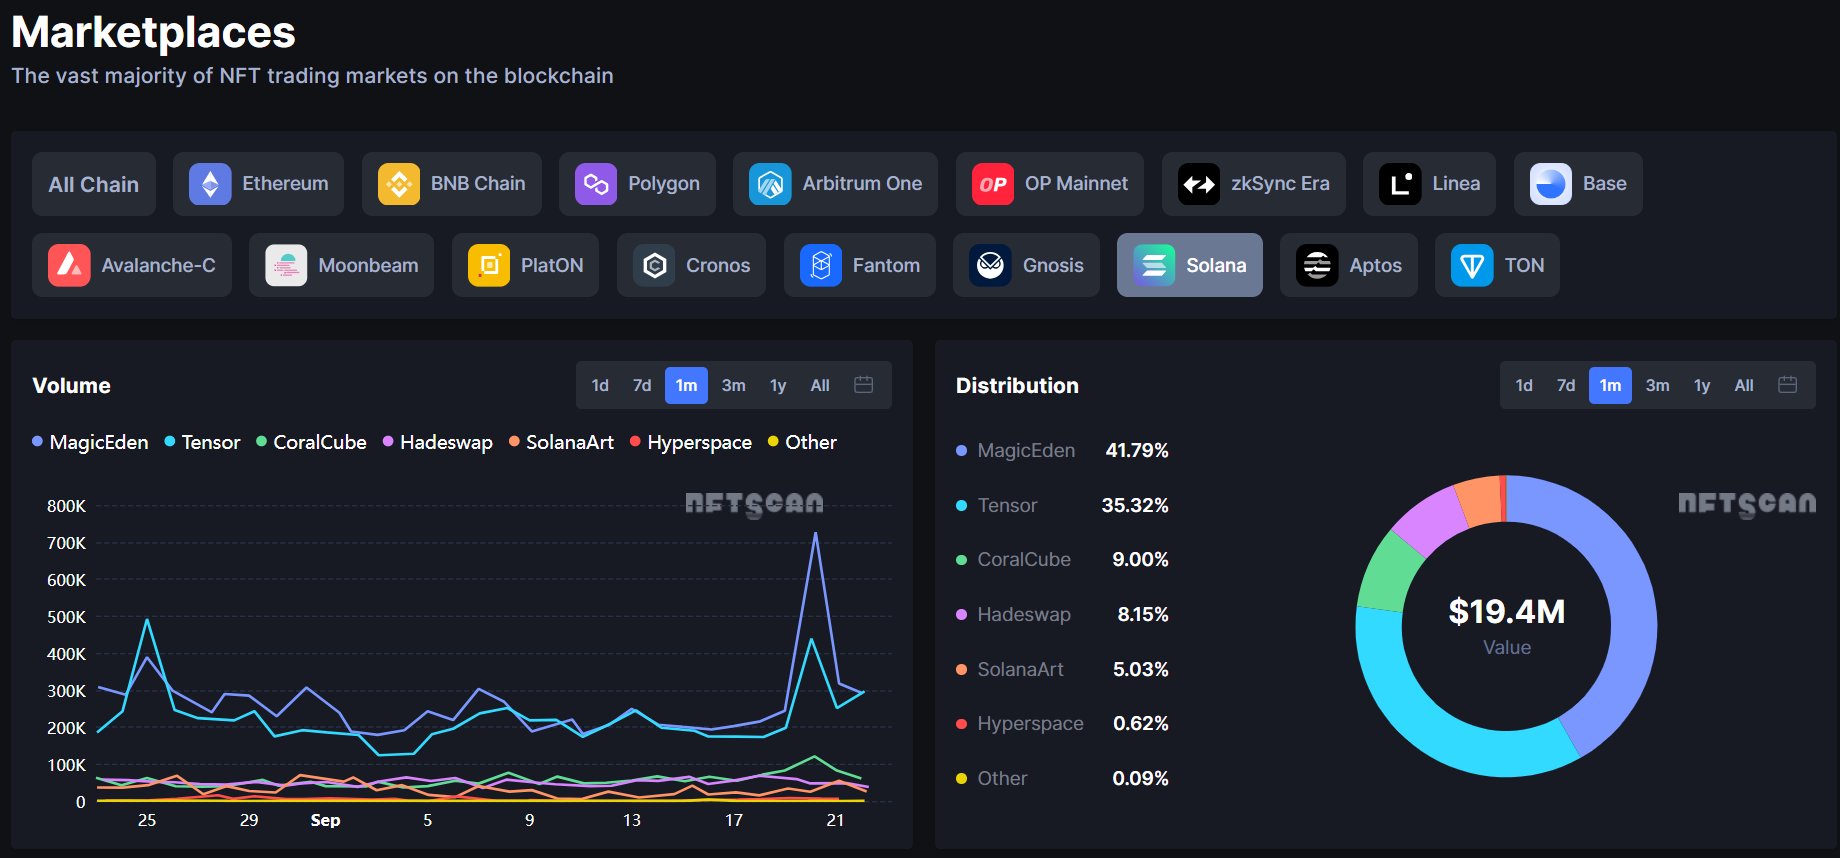Image resolution: width=1840 pixels, height=858 pixels.
Task: Select the Polygon logo icon
Action: [x=596, y=184]
